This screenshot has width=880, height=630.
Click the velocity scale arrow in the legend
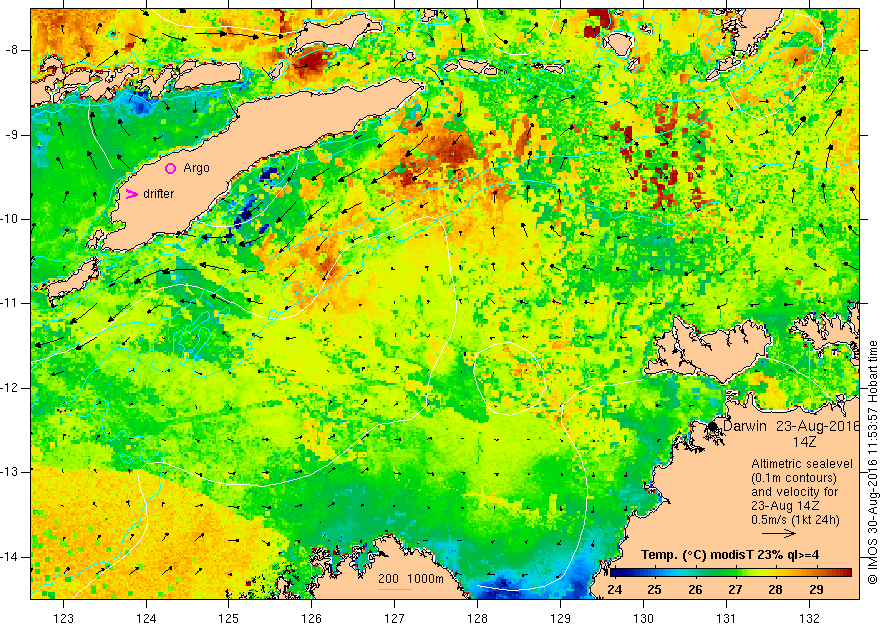click(x=779, y=534)
